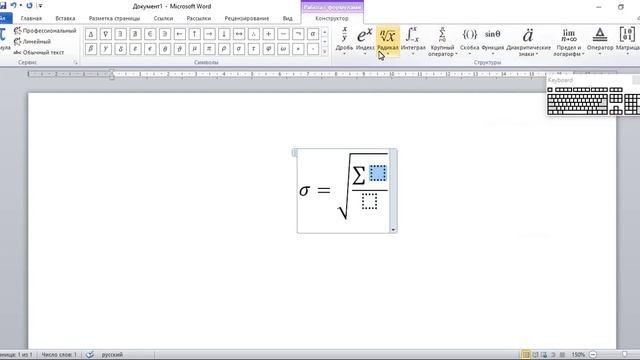Insert the rho ρ symbol

[x=224, y=49]
